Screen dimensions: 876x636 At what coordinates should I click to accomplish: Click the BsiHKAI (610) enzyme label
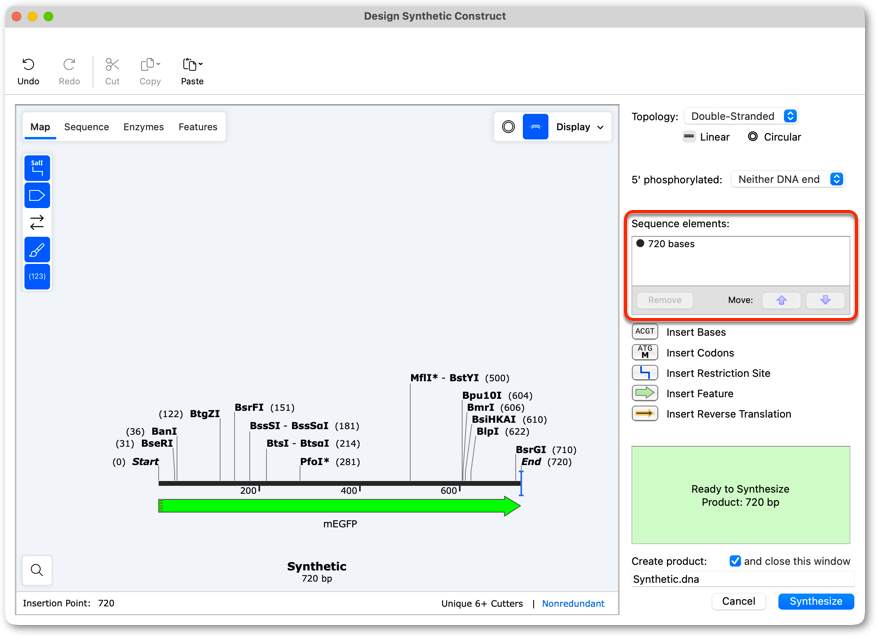coord(509,419)
